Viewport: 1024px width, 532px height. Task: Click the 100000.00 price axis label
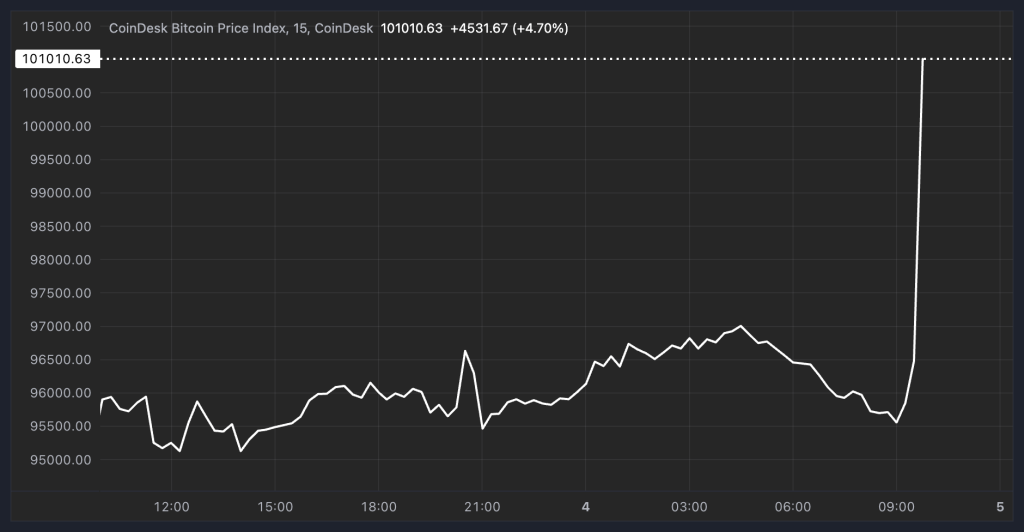(57, 126)
